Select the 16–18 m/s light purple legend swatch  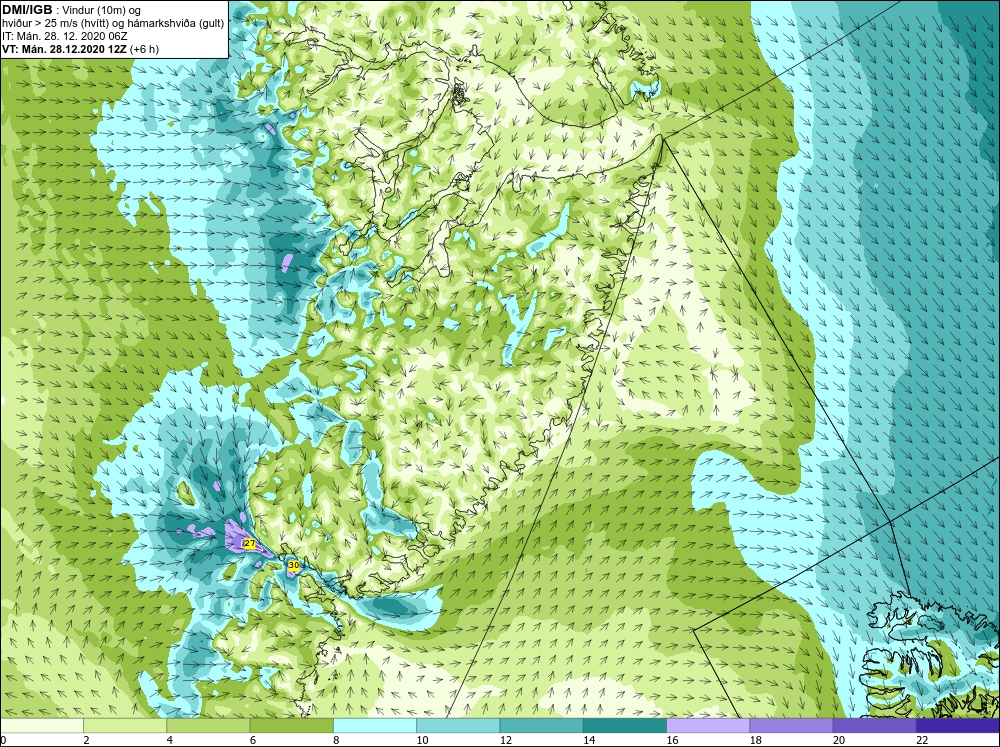708,726
